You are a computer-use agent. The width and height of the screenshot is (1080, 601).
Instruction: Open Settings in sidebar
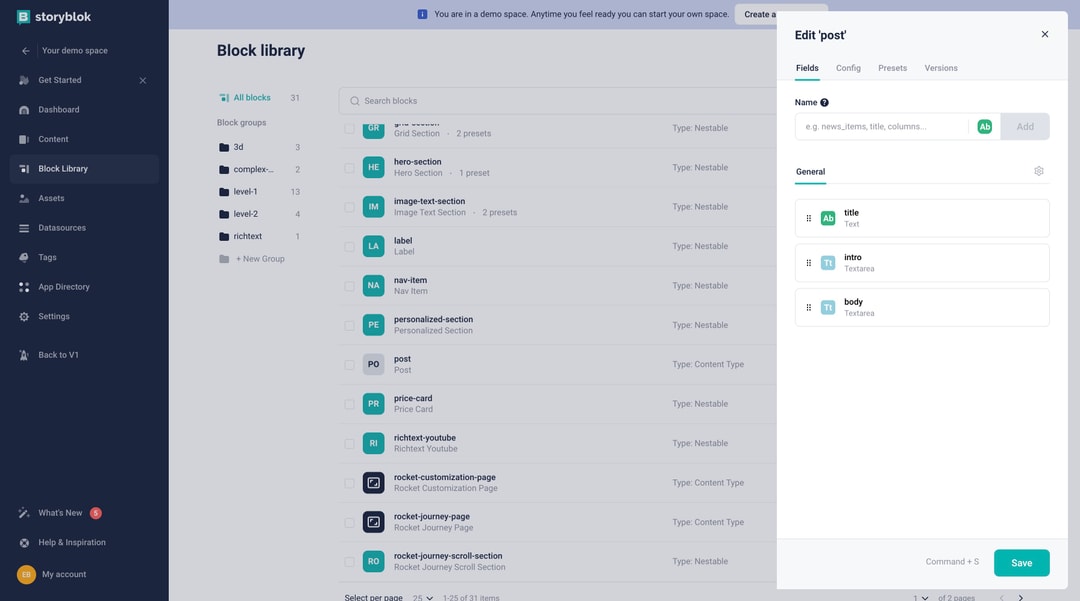(x=54, y=317)
